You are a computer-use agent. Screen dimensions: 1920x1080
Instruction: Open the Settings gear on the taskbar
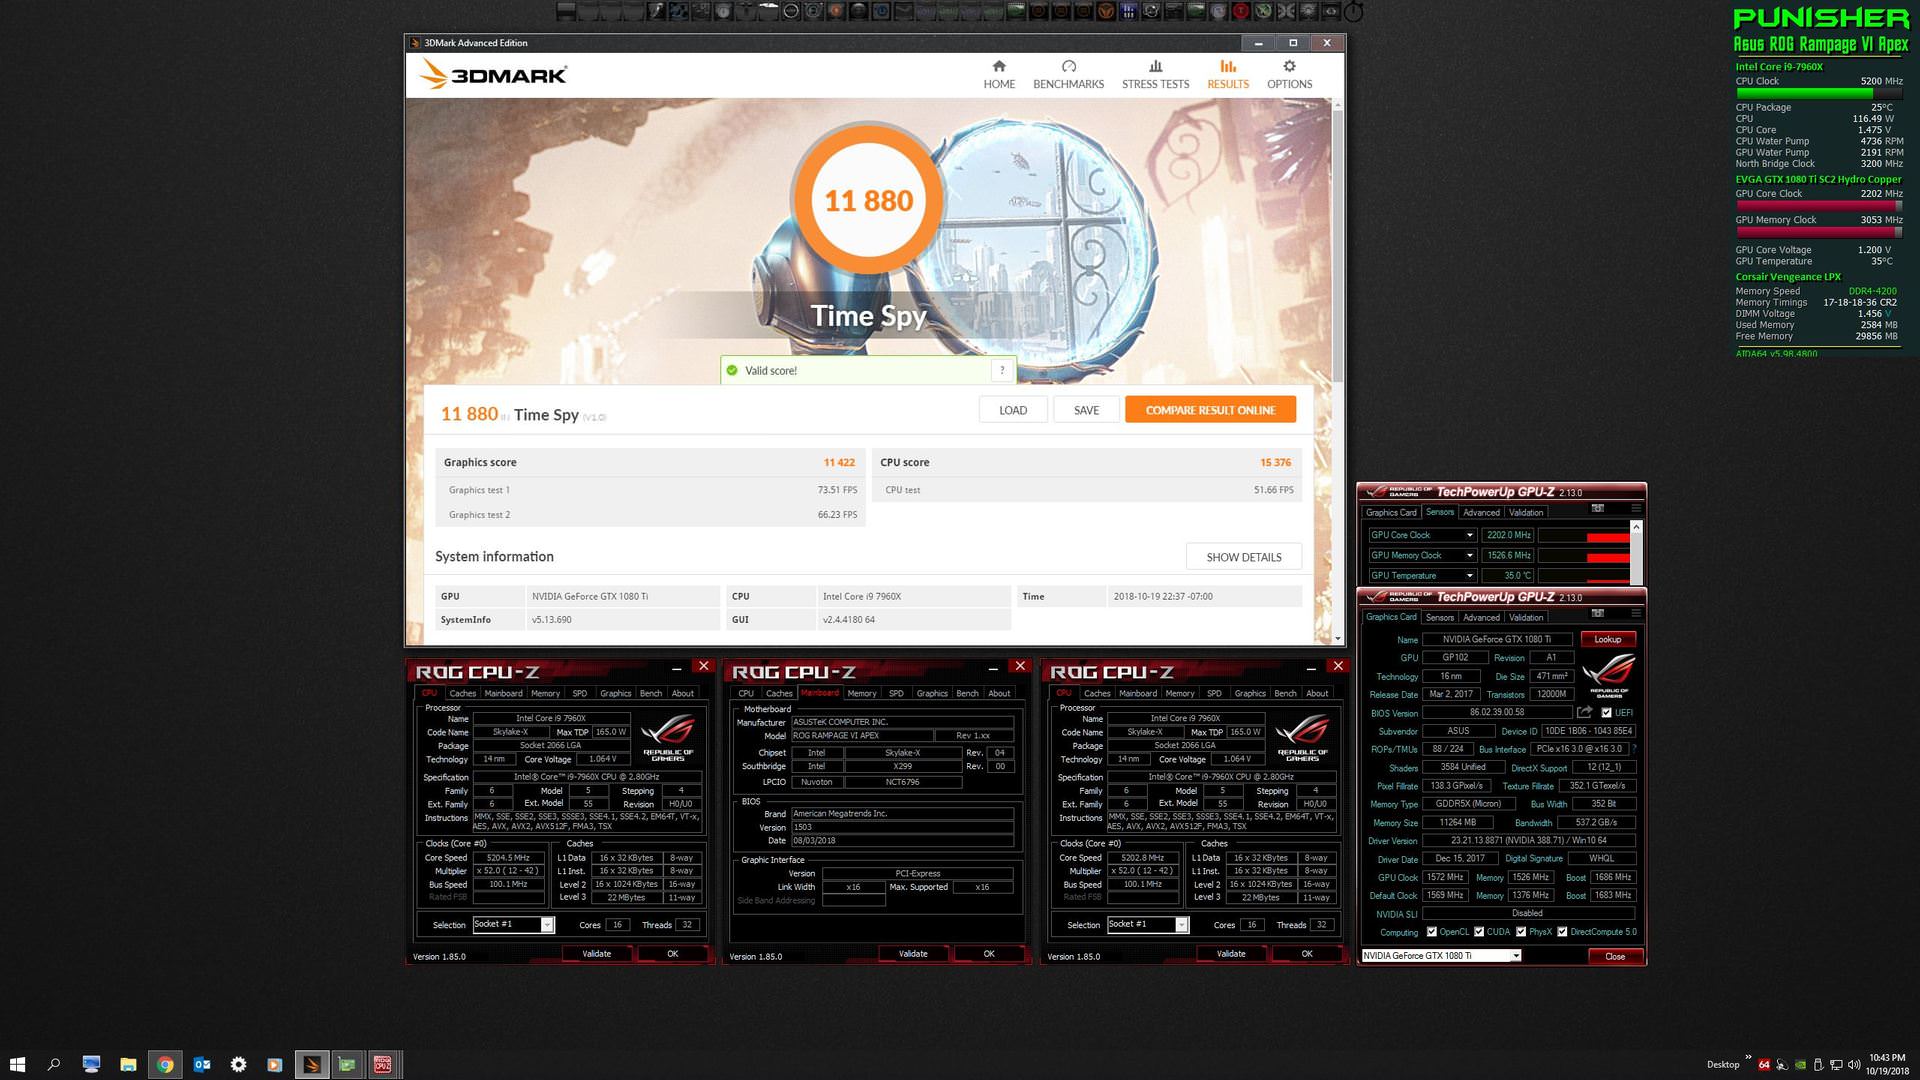238,1065
